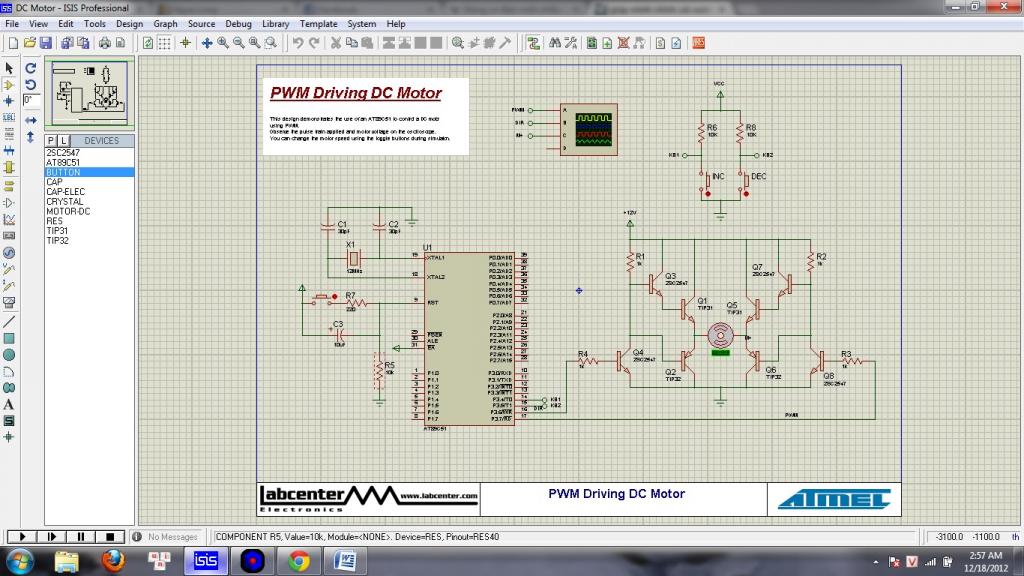Start the simulation with Play button
The image size is (1024, 576).
tap(22, 537)
